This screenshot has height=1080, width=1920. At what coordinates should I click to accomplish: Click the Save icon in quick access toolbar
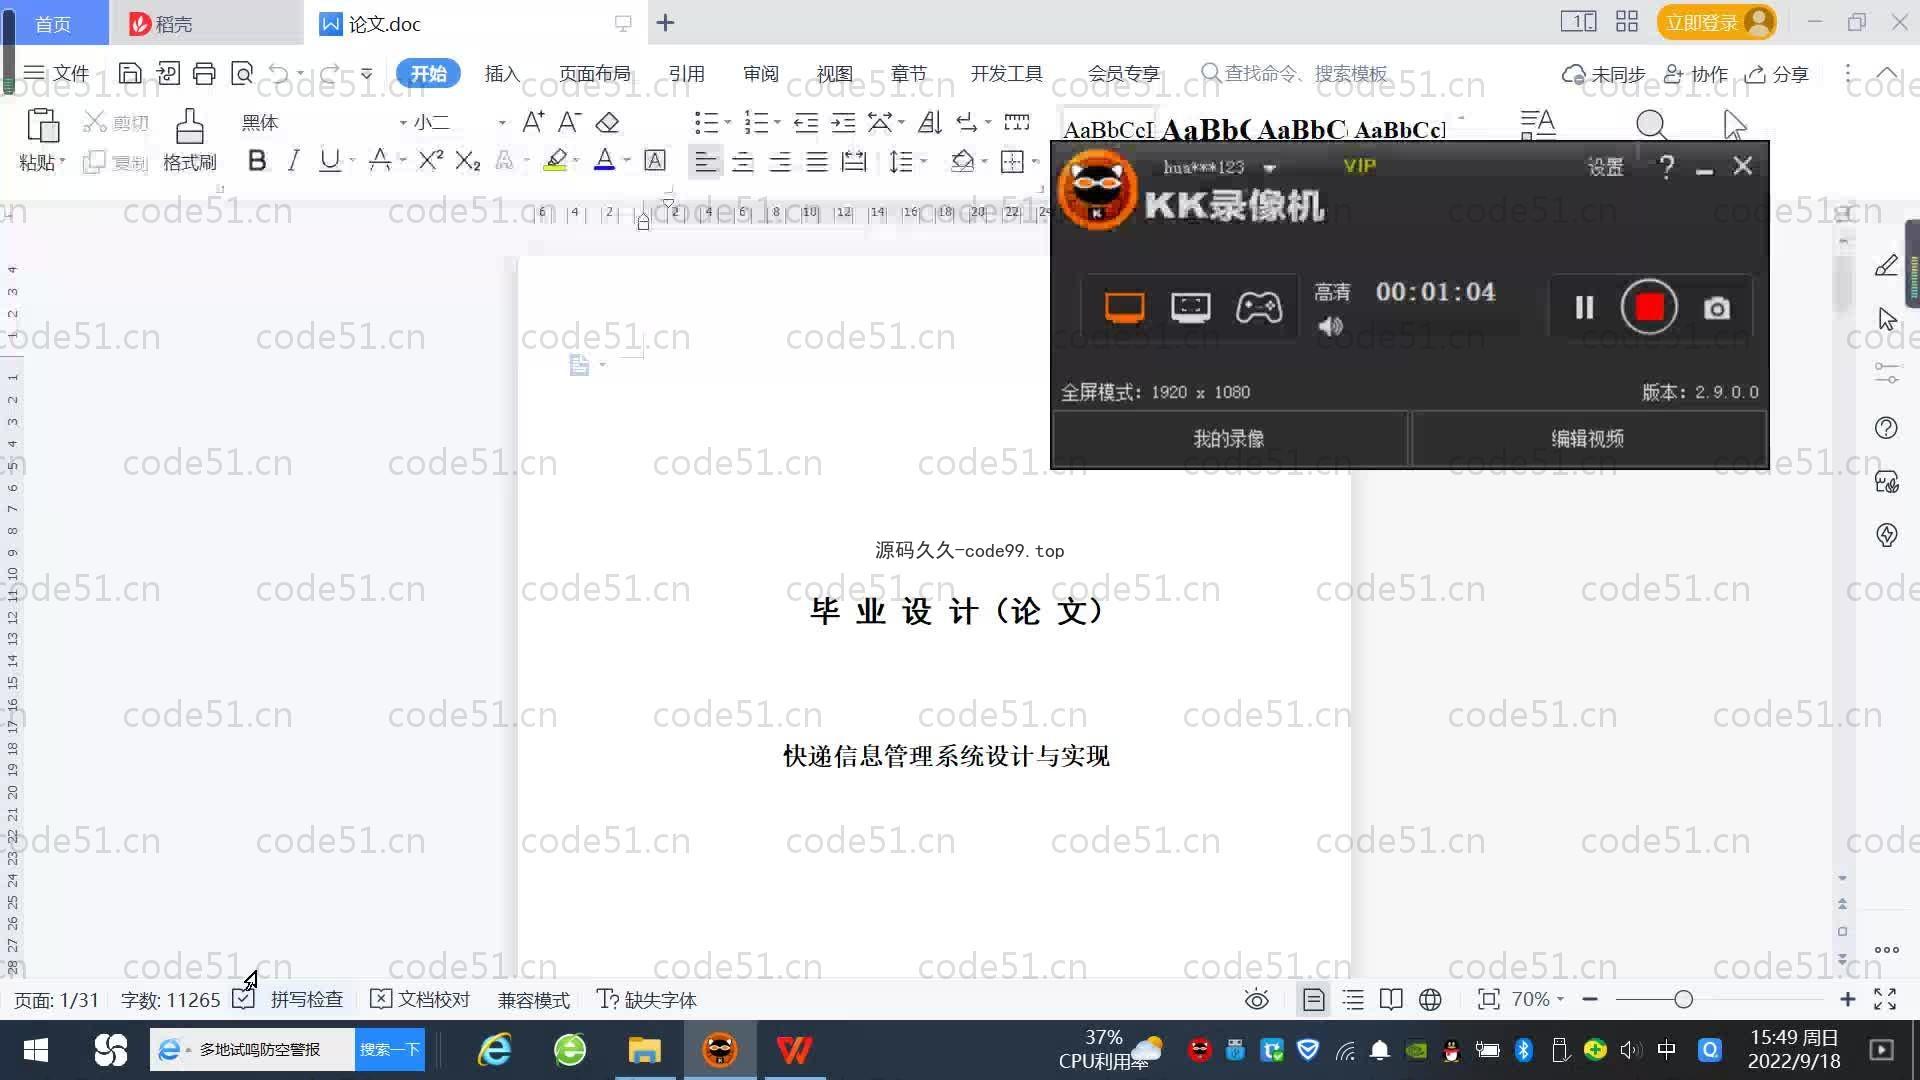pos(129,73)
